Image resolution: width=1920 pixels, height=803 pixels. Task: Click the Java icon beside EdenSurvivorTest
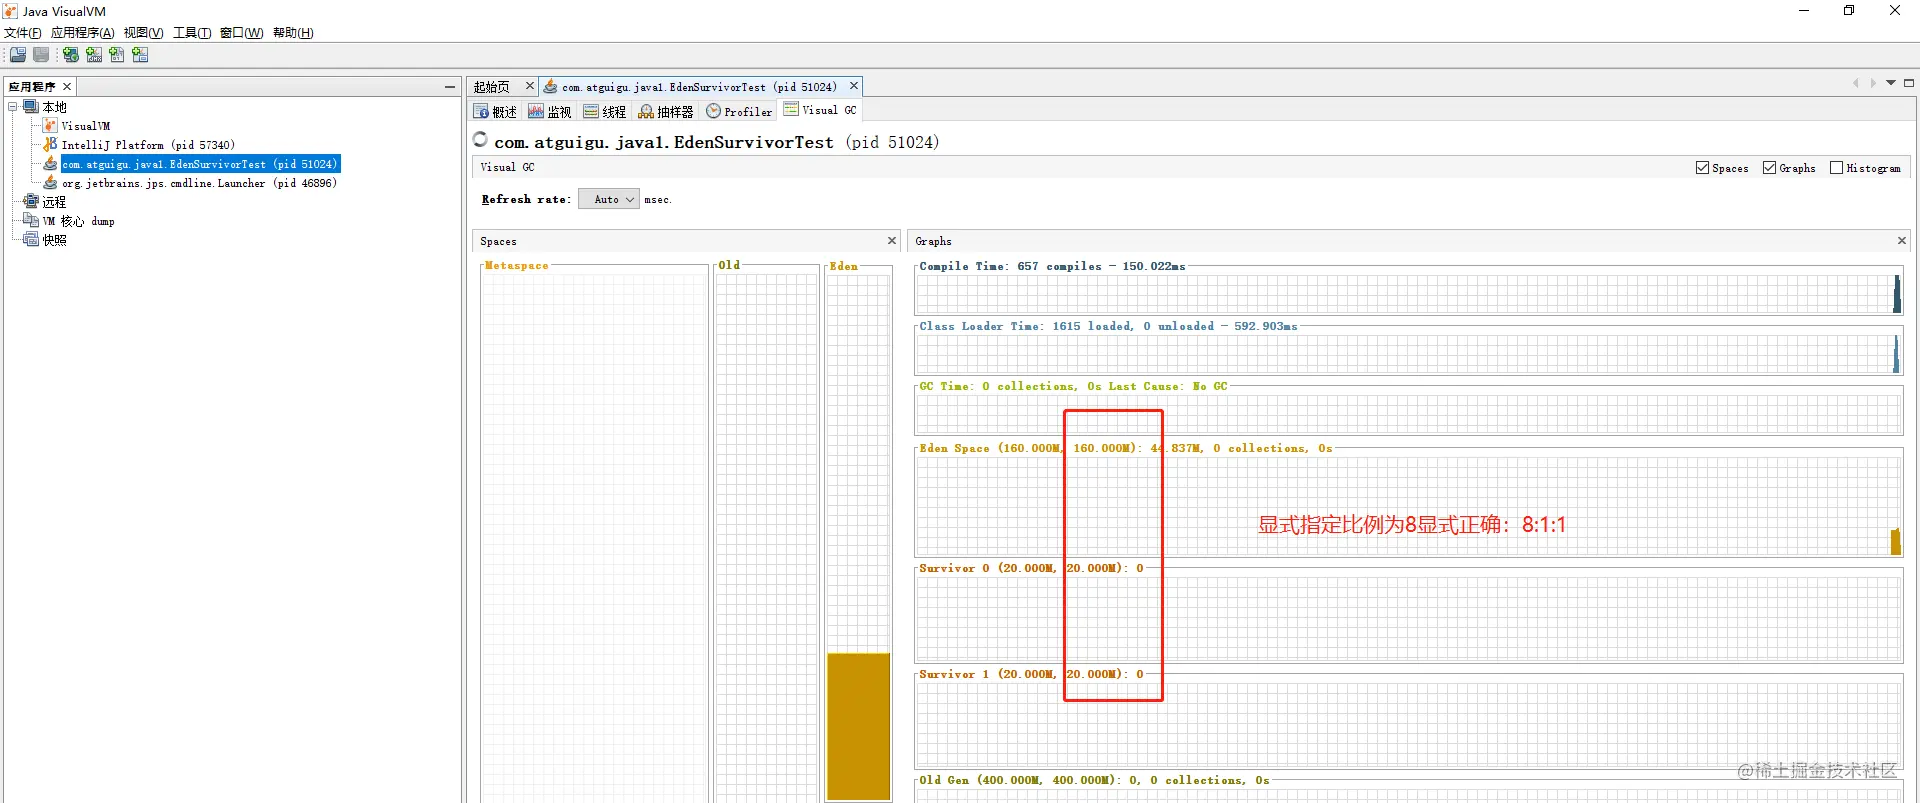pos(50,164)
